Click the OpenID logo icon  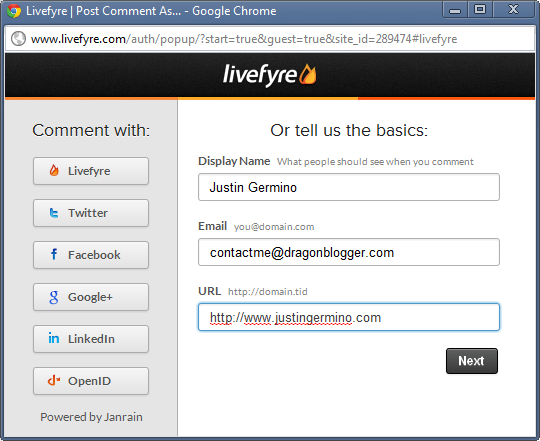(x=54, y=380)
